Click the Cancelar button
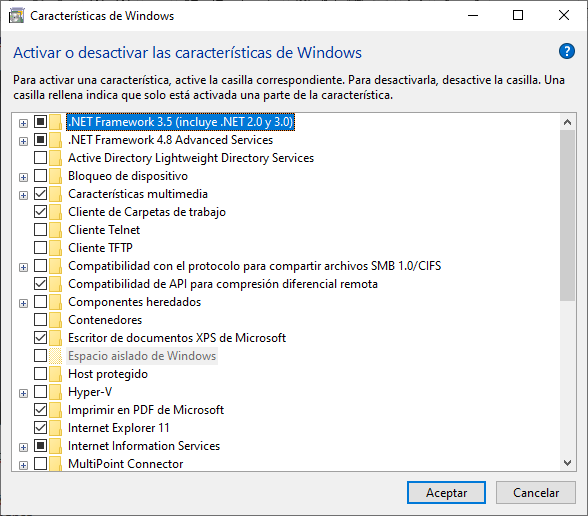The image size is (588, 516). coord(536,492)
